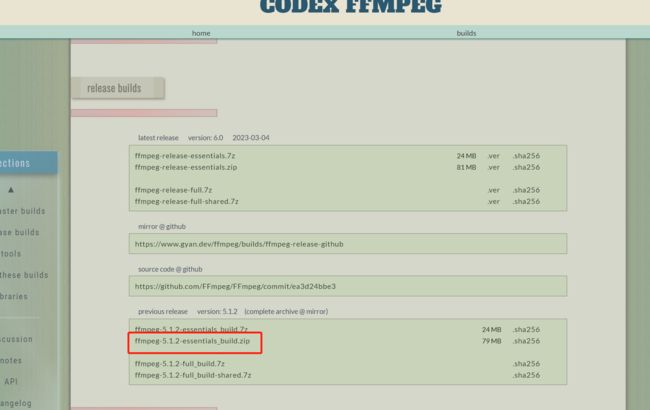650x410 pixels.
Task: Open the tools sidebar entry
Action: click(x=10, y=254)
